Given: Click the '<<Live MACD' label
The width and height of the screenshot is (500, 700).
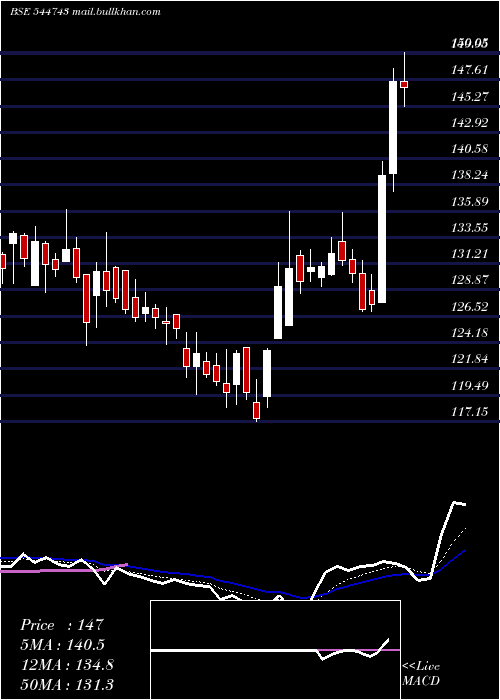Looking at the screenshot, I should (x=421, y=673).
